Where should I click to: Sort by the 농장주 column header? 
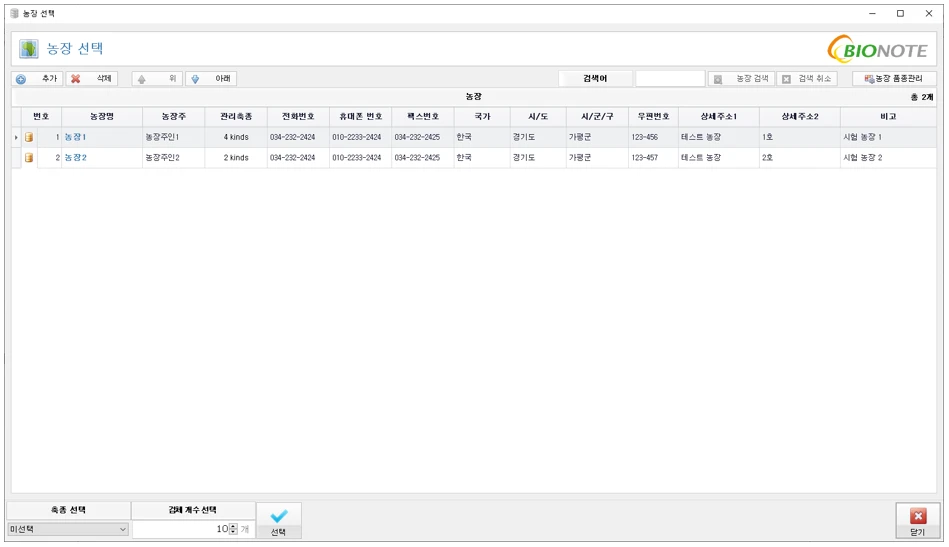point(174,117)
